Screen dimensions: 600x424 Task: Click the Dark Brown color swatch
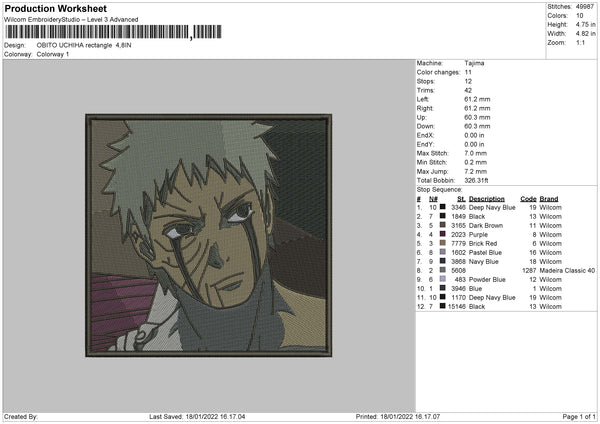[x=442, y=225]
